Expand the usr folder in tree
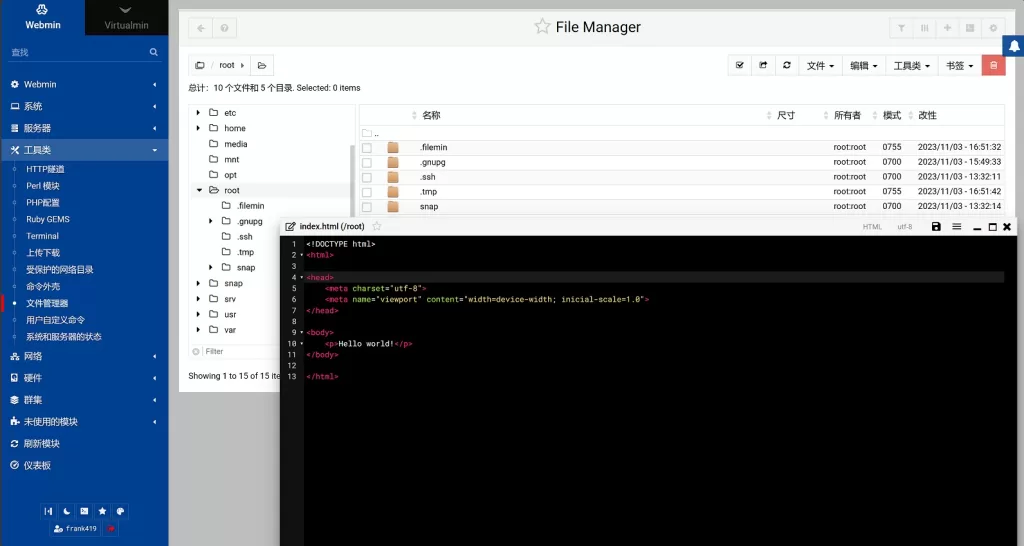This screenshot has width=1024, height=546. (199, 314)
